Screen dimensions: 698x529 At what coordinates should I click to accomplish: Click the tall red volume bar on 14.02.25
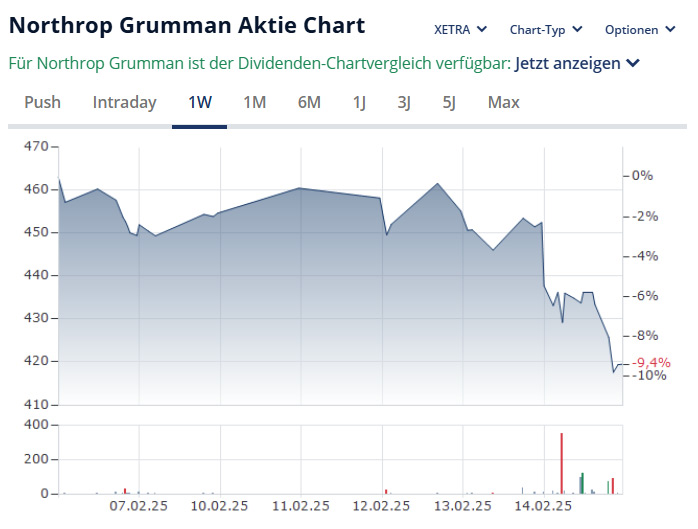pyautogui.click(x=562, y=463)
